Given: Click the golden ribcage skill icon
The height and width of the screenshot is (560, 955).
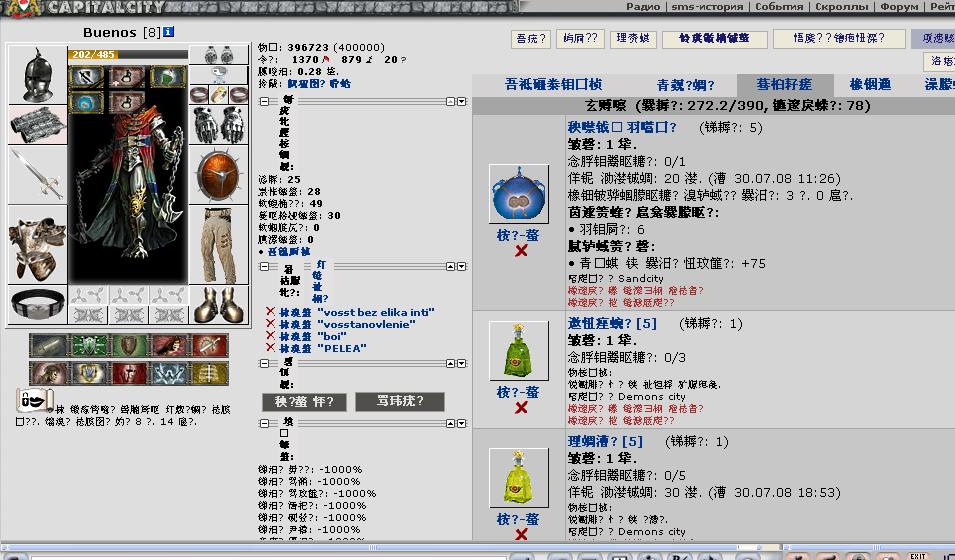Looking at the screenshot, I should 210,373.
